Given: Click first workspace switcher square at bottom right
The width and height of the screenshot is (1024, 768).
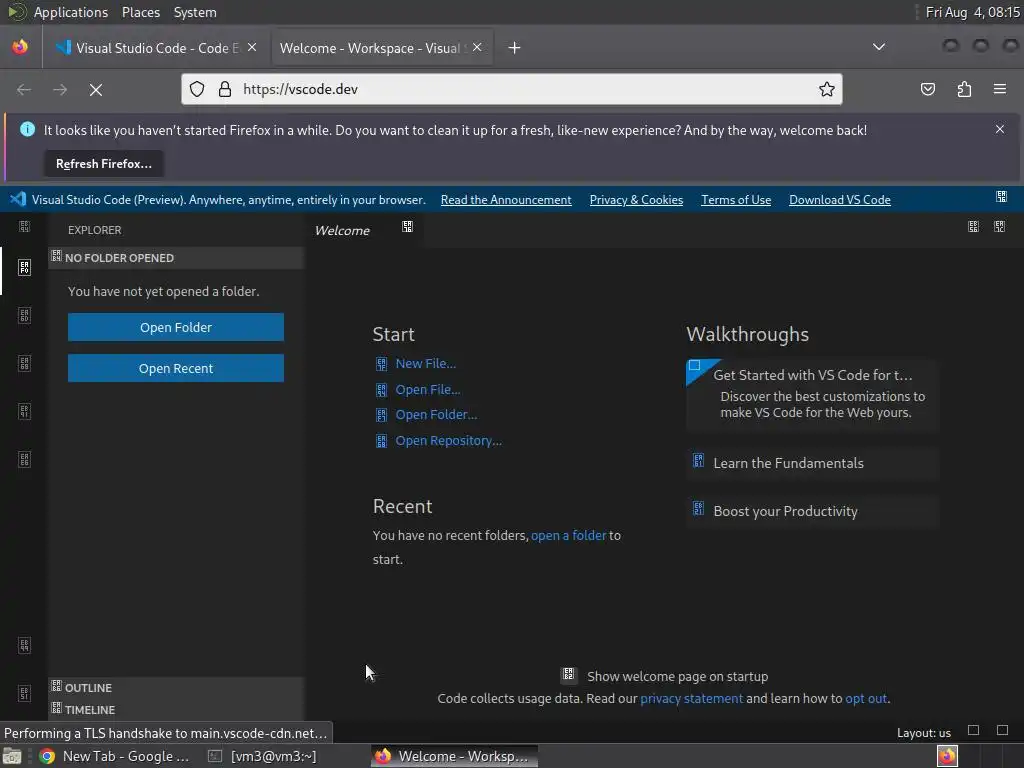Looking at the screenshot, I should tap(973, 730).
